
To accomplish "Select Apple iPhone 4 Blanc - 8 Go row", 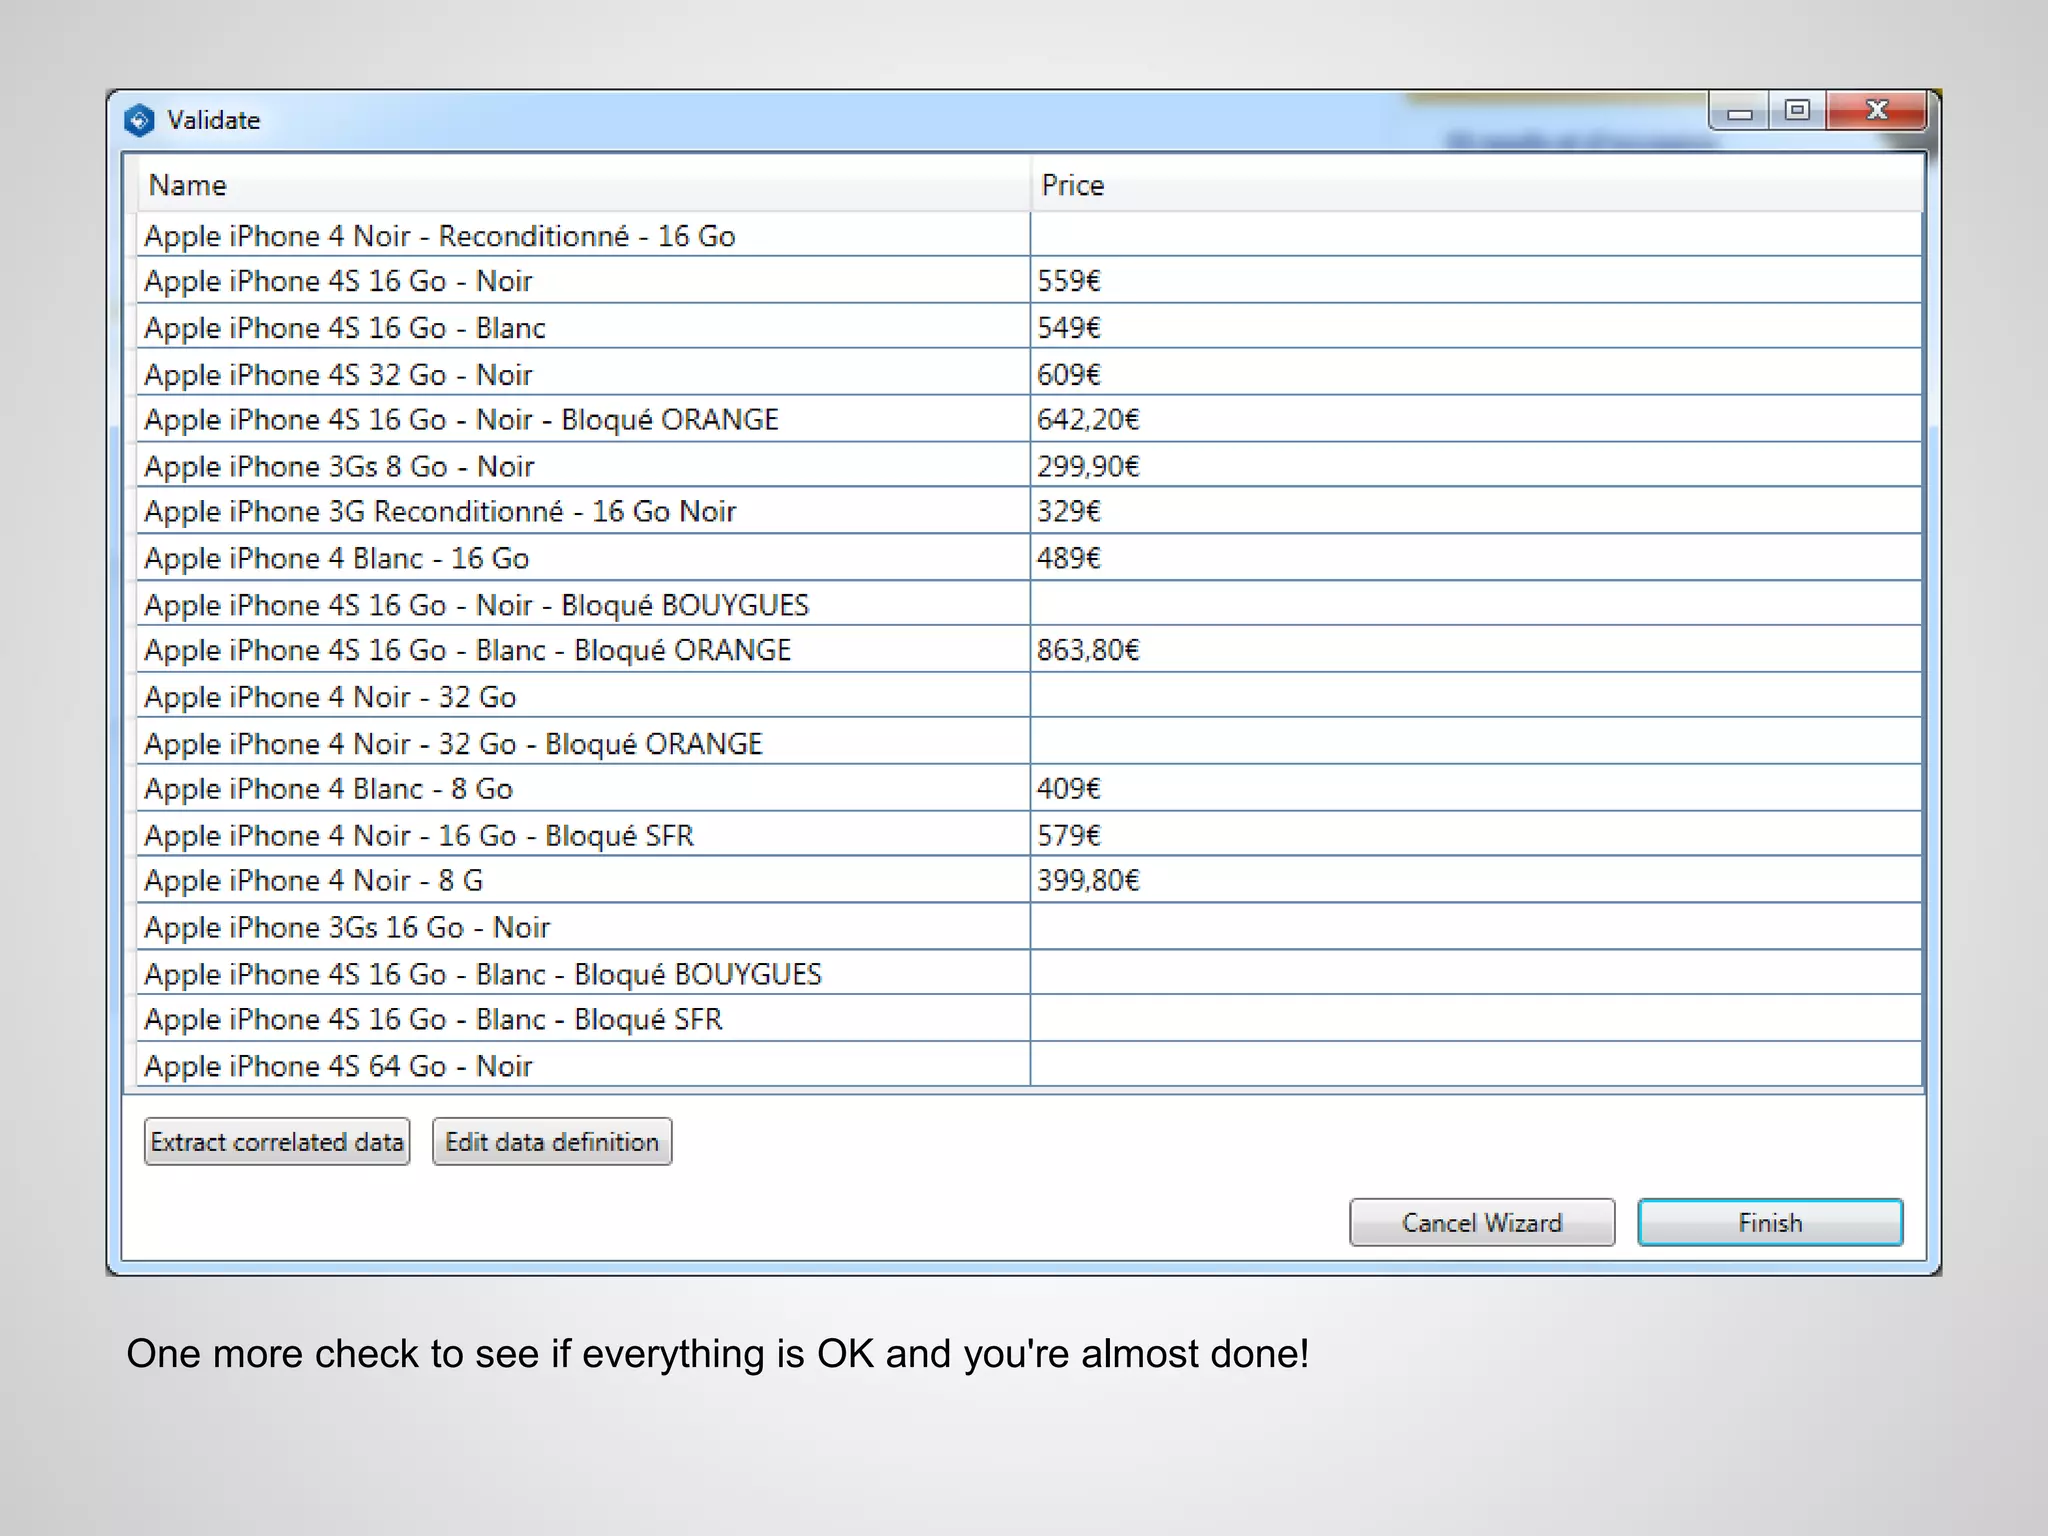I will 328,789.
